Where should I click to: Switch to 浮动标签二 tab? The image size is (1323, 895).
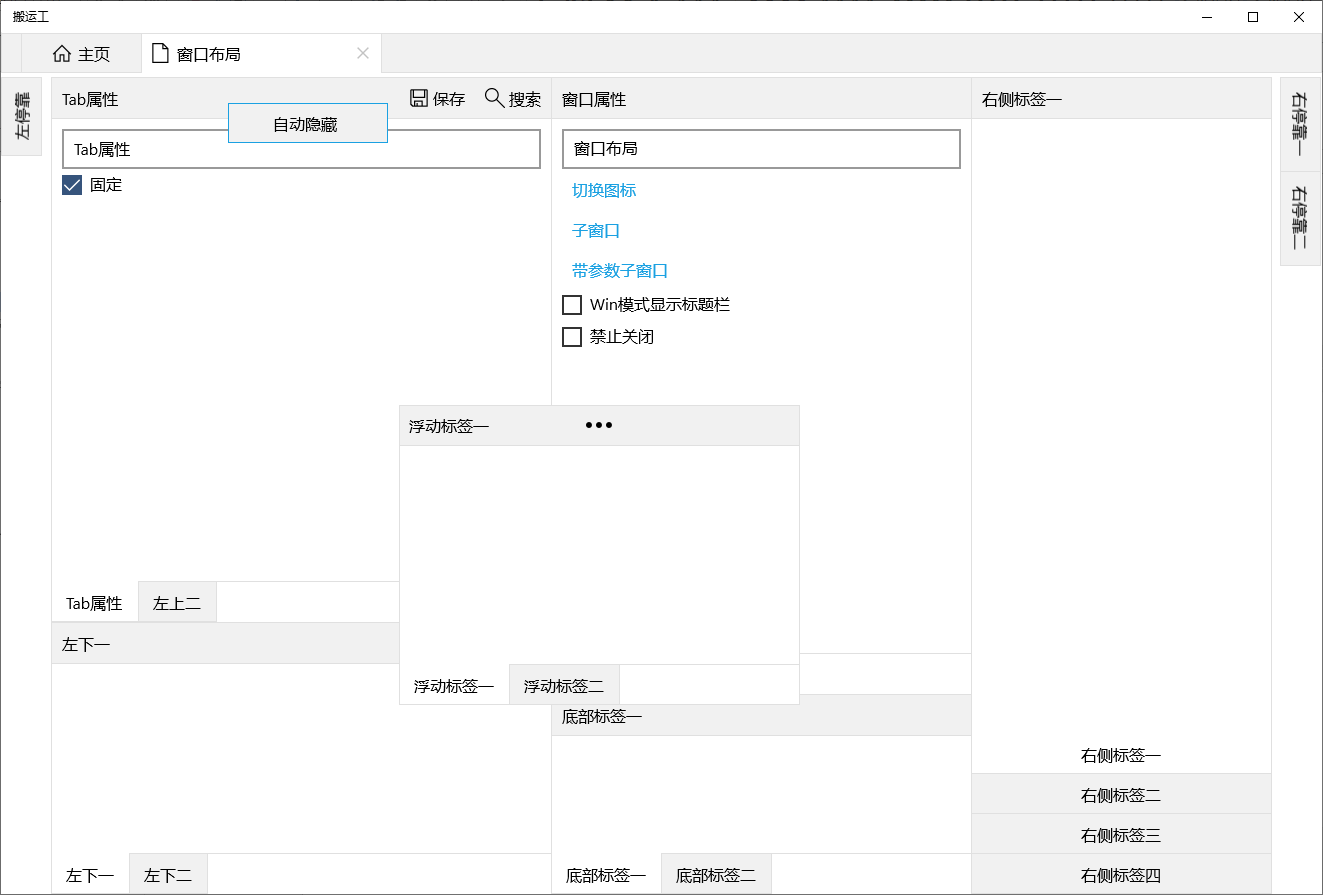pos(564,686)
